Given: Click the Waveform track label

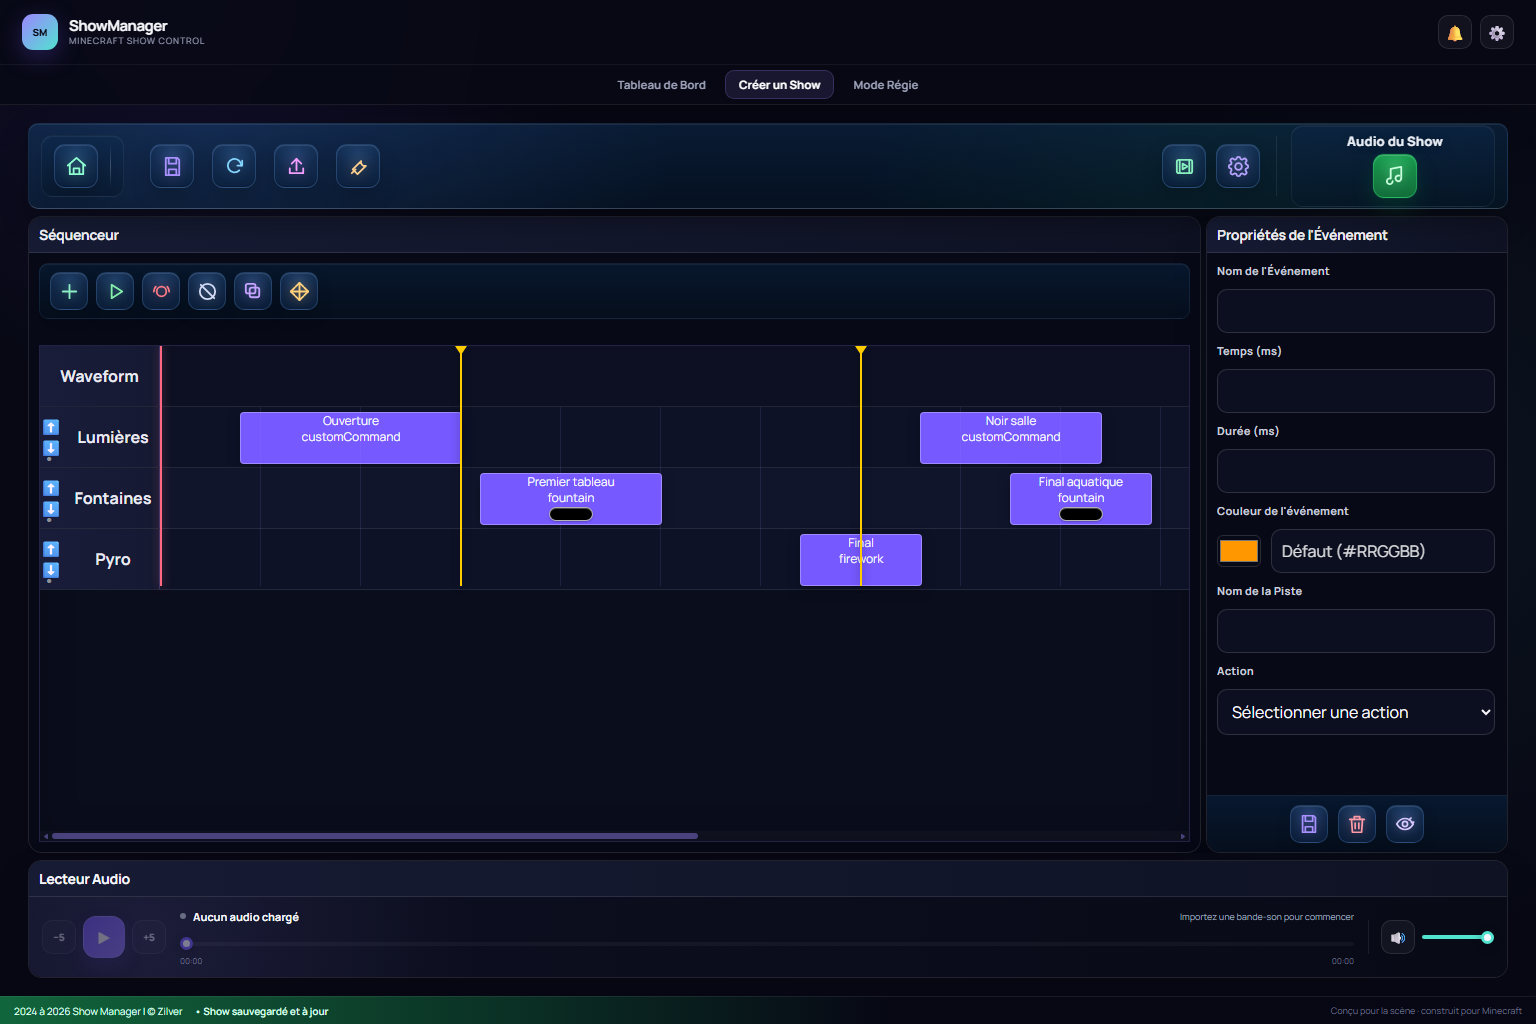Looking at the screenshot, I should [x=99, y=376].
